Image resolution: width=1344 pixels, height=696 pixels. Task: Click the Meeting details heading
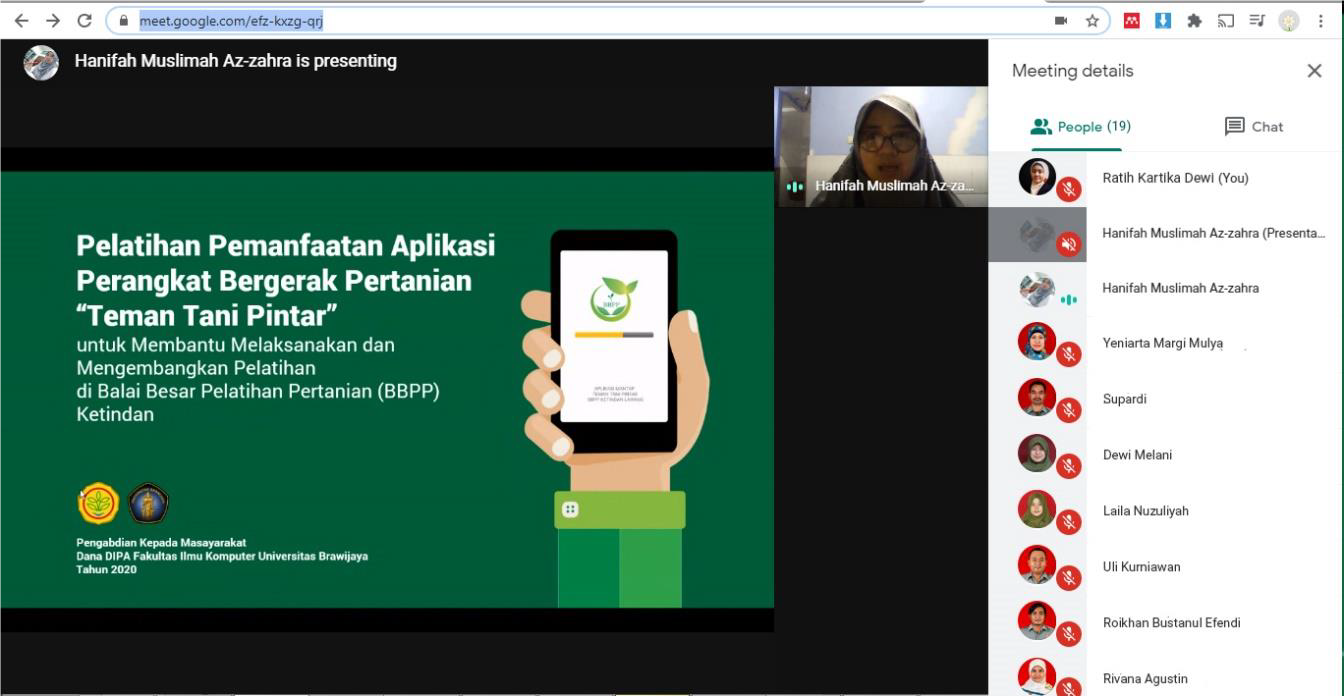coord(1073,71)
